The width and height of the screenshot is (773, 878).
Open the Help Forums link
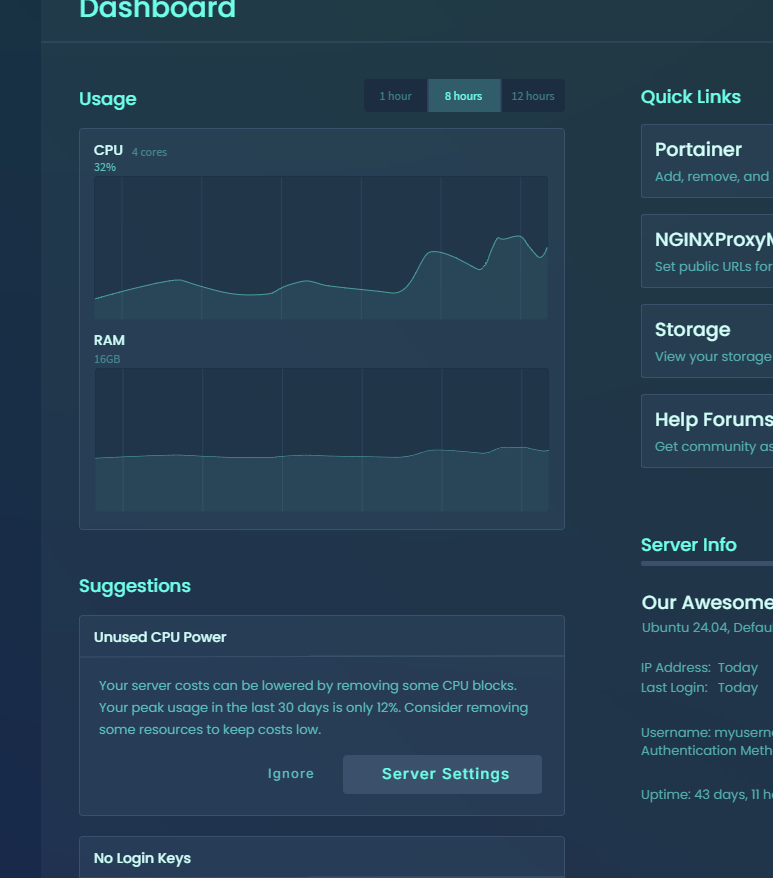point(707,431)
